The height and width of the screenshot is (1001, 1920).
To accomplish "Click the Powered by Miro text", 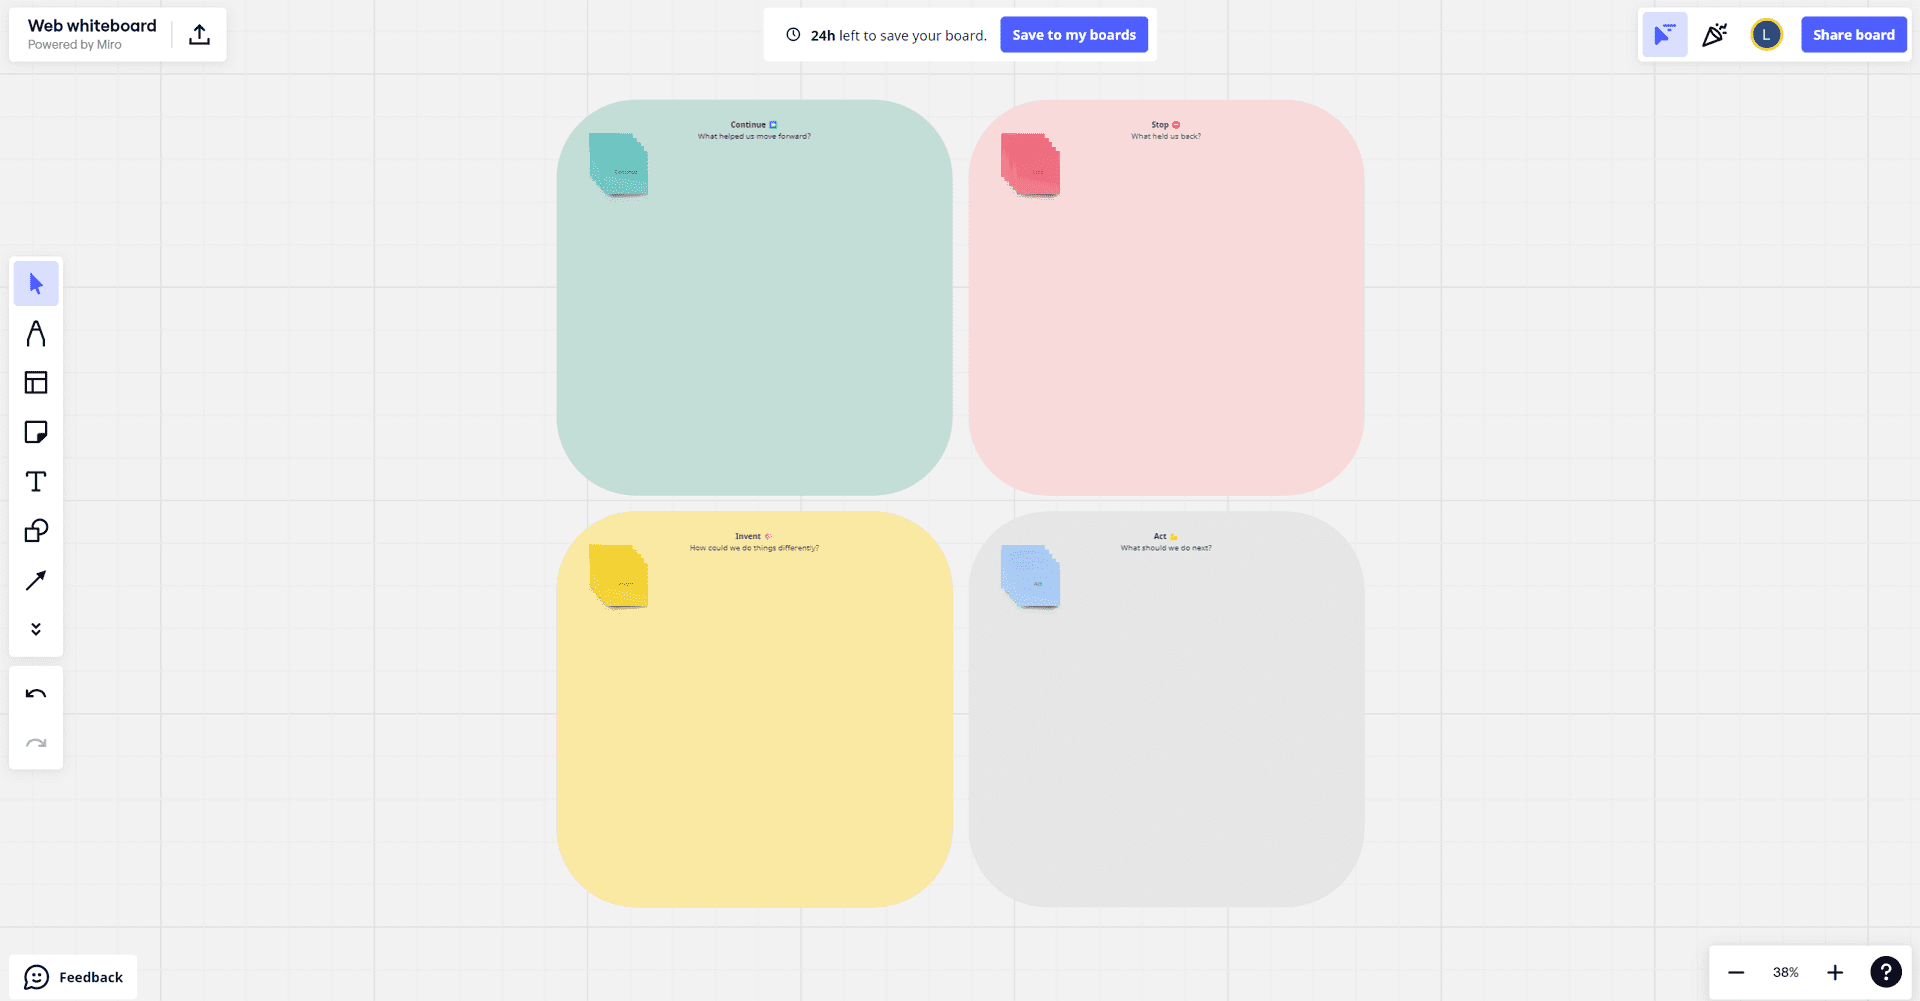I will tap(75, 45).
